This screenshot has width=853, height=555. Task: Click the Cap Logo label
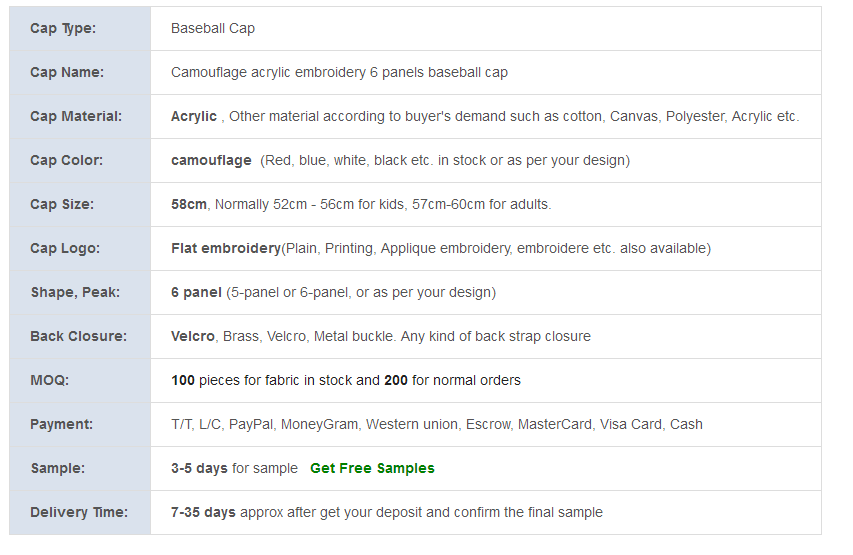[65, 248]
